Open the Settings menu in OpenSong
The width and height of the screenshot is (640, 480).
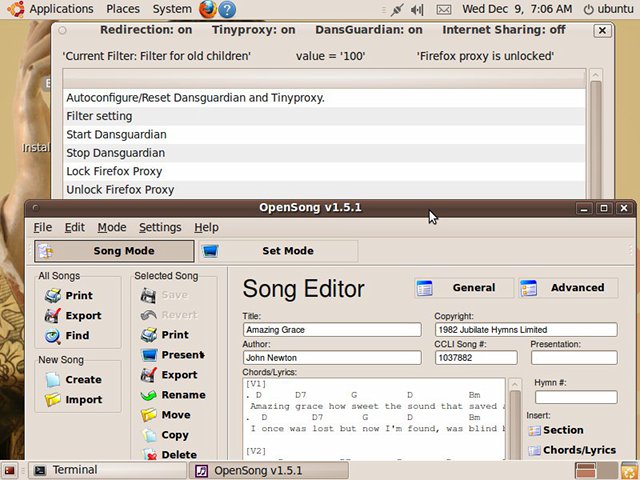[x=160, y=227]
